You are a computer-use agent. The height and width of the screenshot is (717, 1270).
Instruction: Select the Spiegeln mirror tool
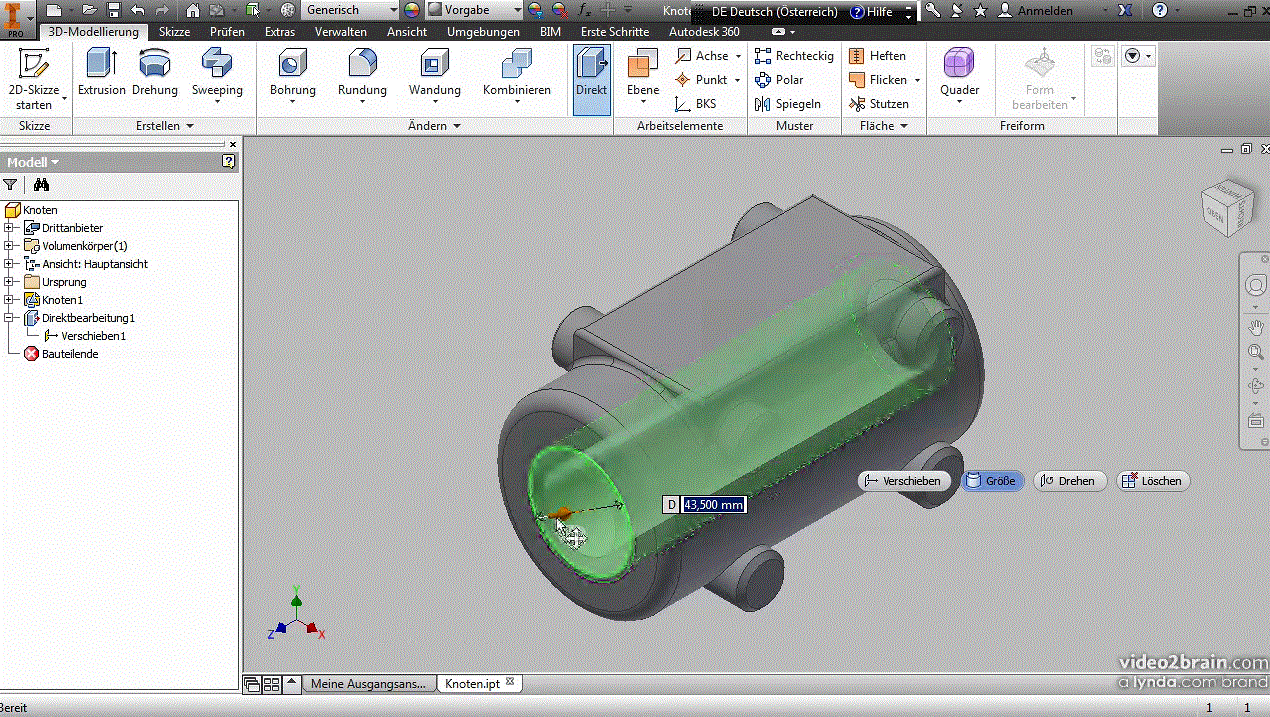(x=788, y=104)
